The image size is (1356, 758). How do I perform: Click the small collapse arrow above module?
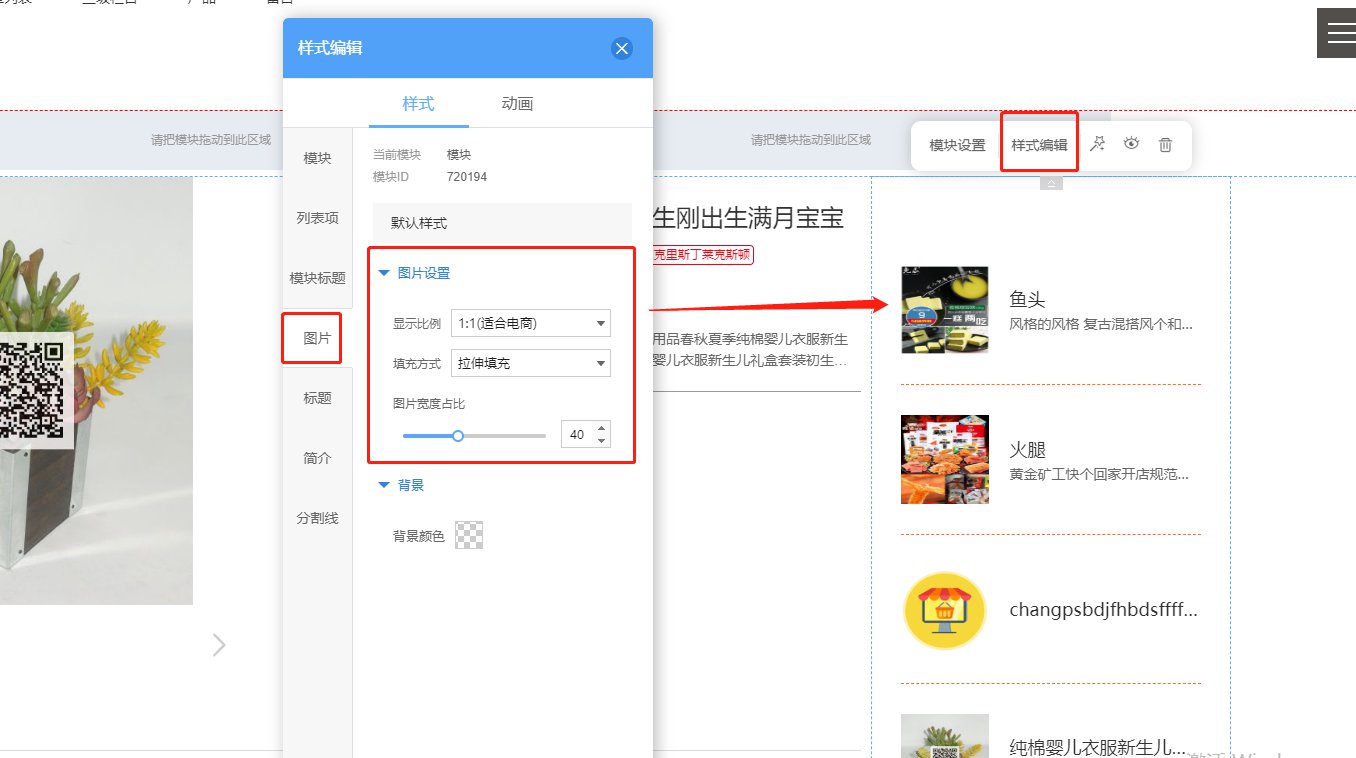click(1051, 183)
